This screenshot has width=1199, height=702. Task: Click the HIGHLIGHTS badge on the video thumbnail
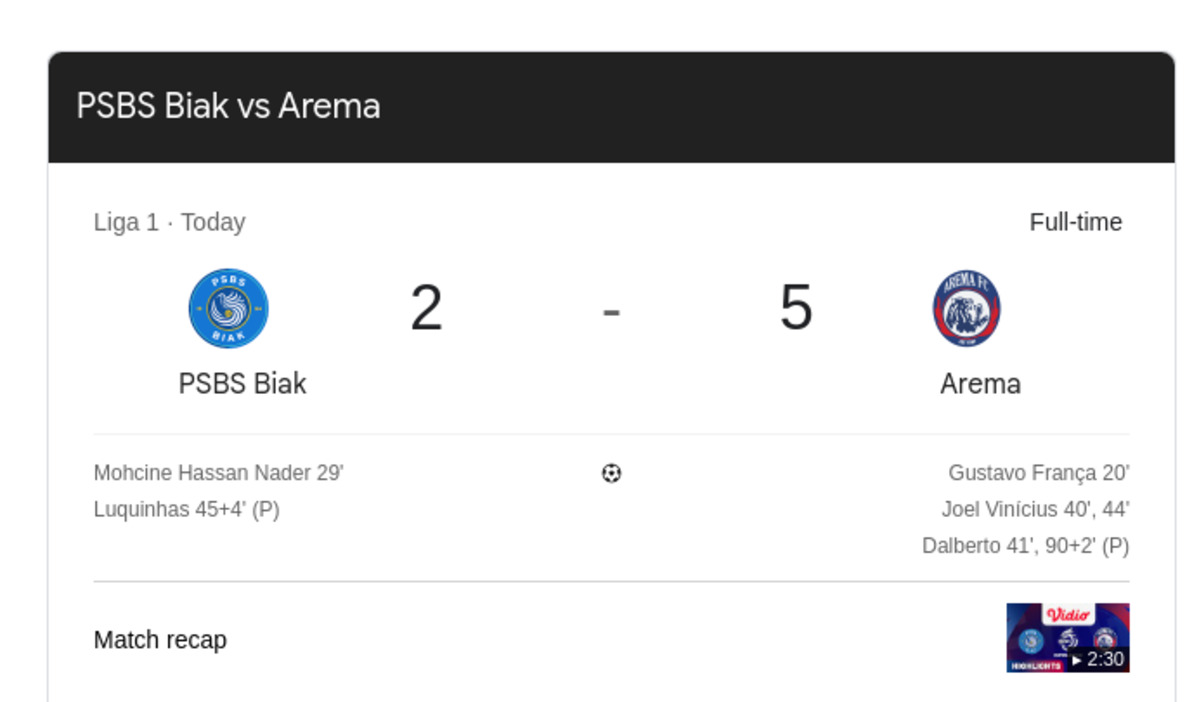(x=1036, y=666)
